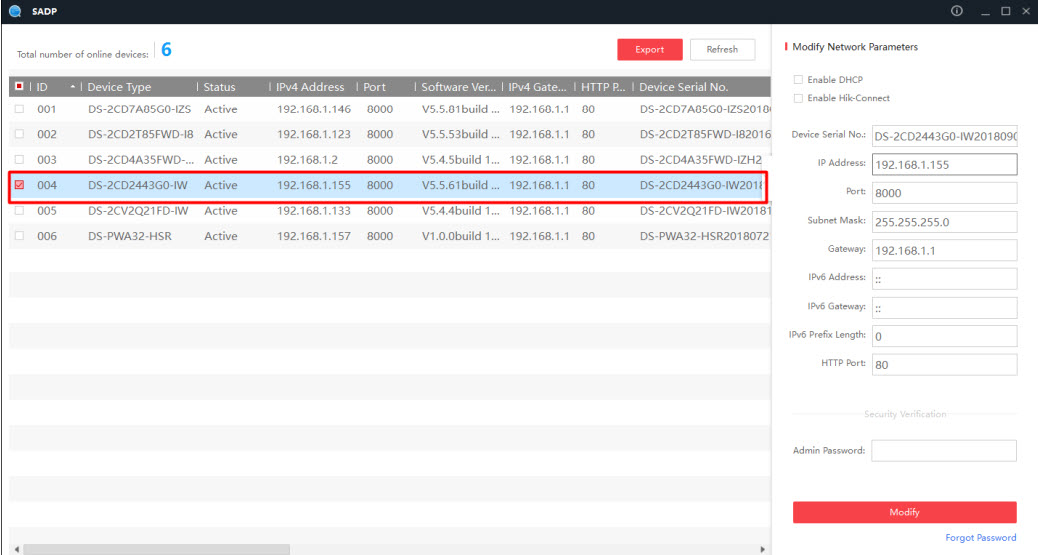This screenshot has width=1038, height=555.
Task: Enable DHCP checkbox
Action: [798, 79]
